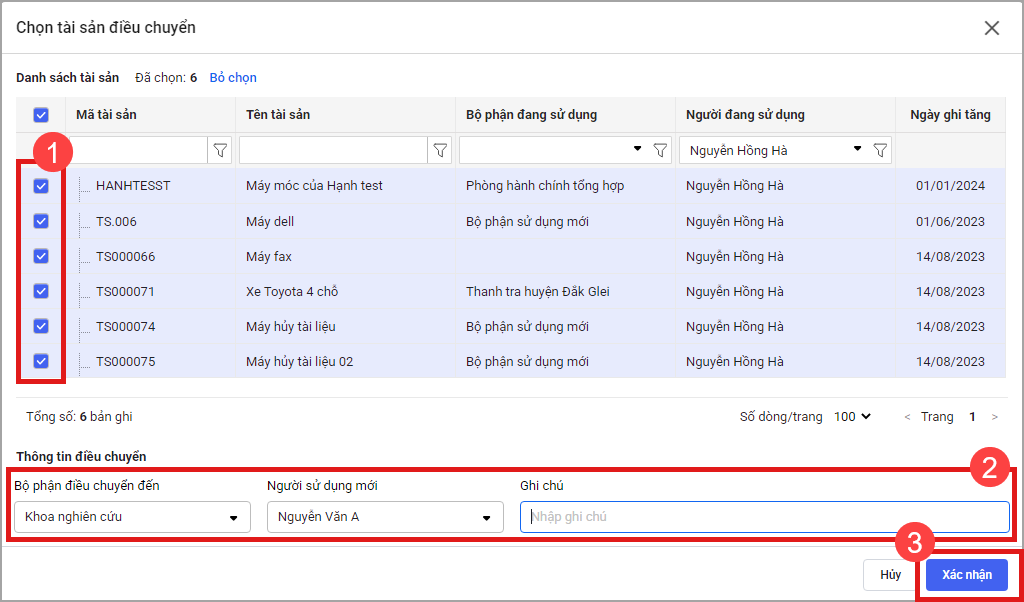Close the Chọn tài sản điều chuyển dialog
Image resolution: width=1024 pixels, height=602 pixels.
[992, 28]
